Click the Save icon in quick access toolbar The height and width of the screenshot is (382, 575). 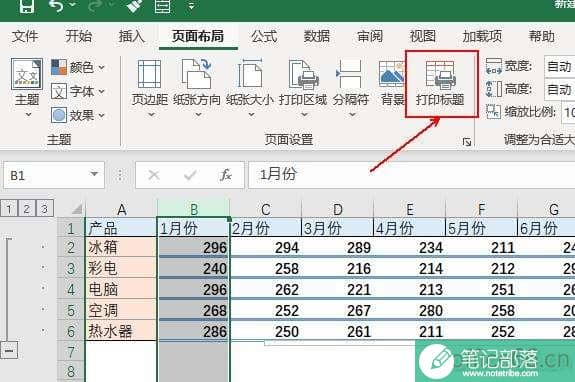pos(27,6)
